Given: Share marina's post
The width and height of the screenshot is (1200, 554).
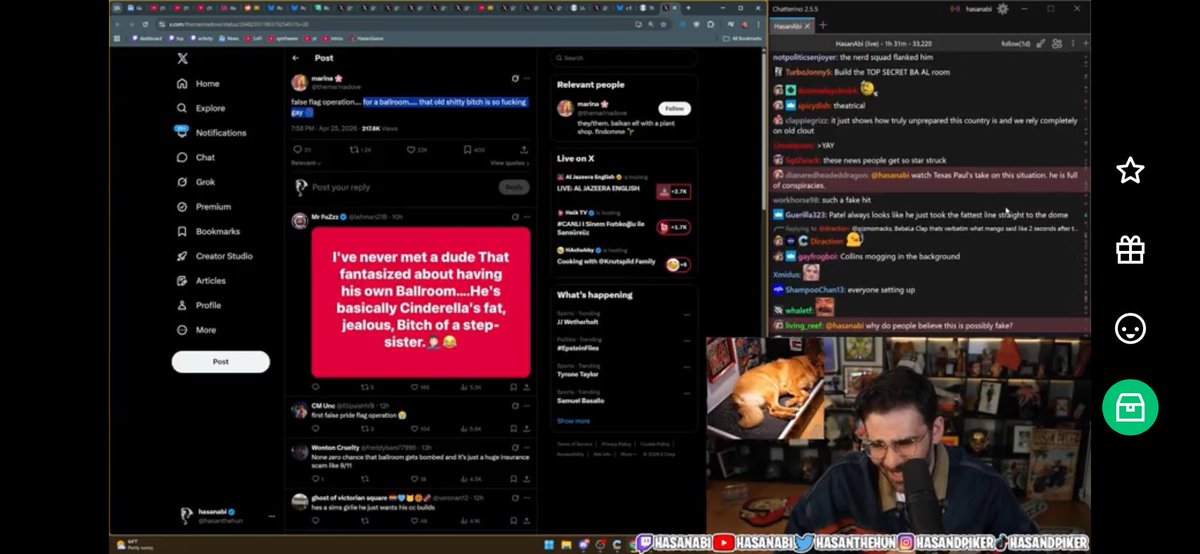Looking at the screenshot, I should pos(526,150).
